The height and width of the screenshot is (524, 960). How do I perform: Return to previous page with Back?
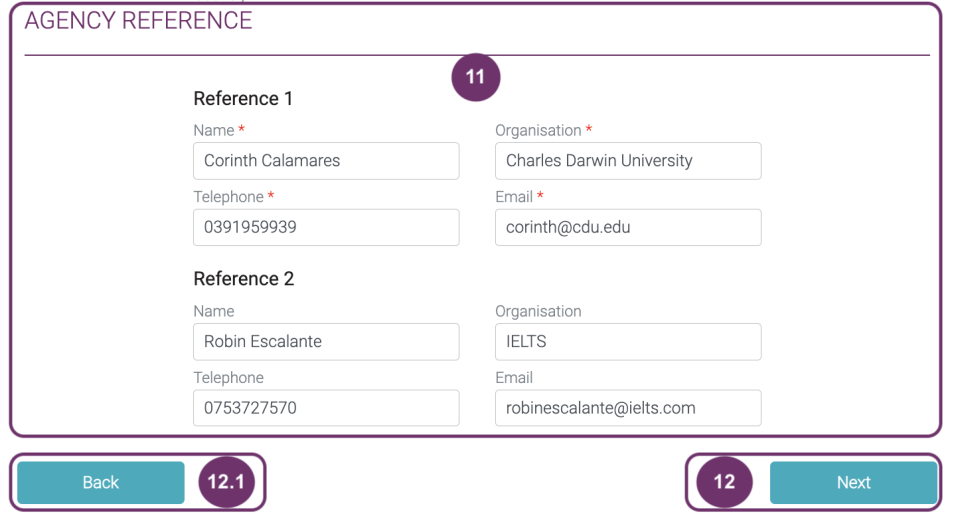(x=101, y=483)
